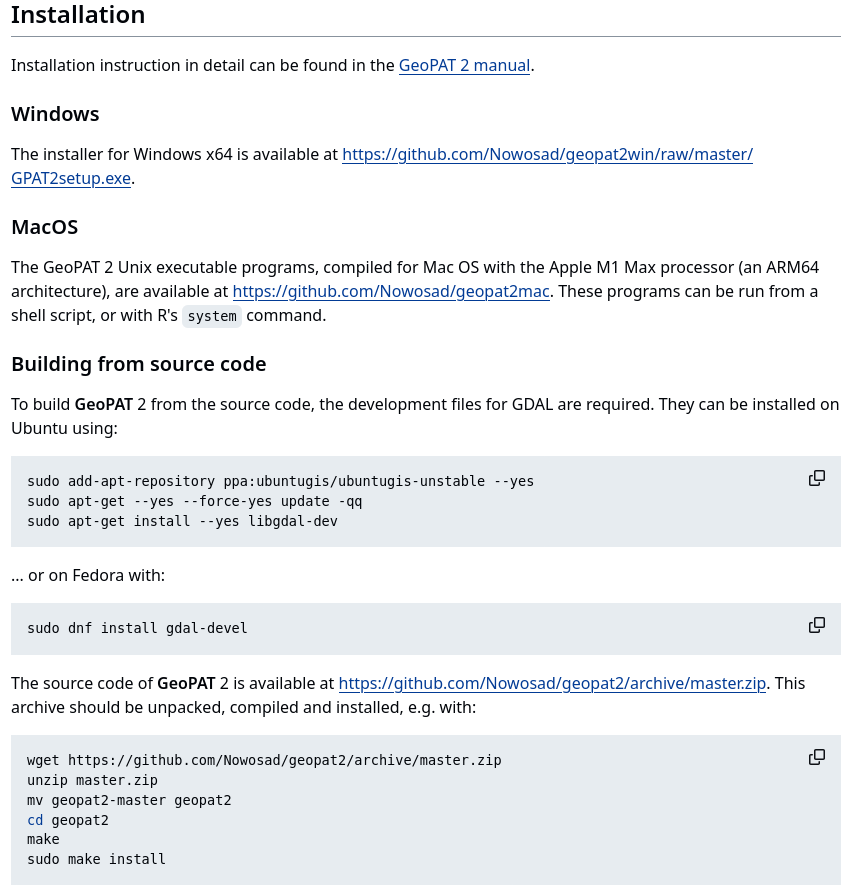Viewport: 849px width, 895px height.
Task: Follow the Windows GPAT2setup.exe installer link
Action: click(547, 155)
